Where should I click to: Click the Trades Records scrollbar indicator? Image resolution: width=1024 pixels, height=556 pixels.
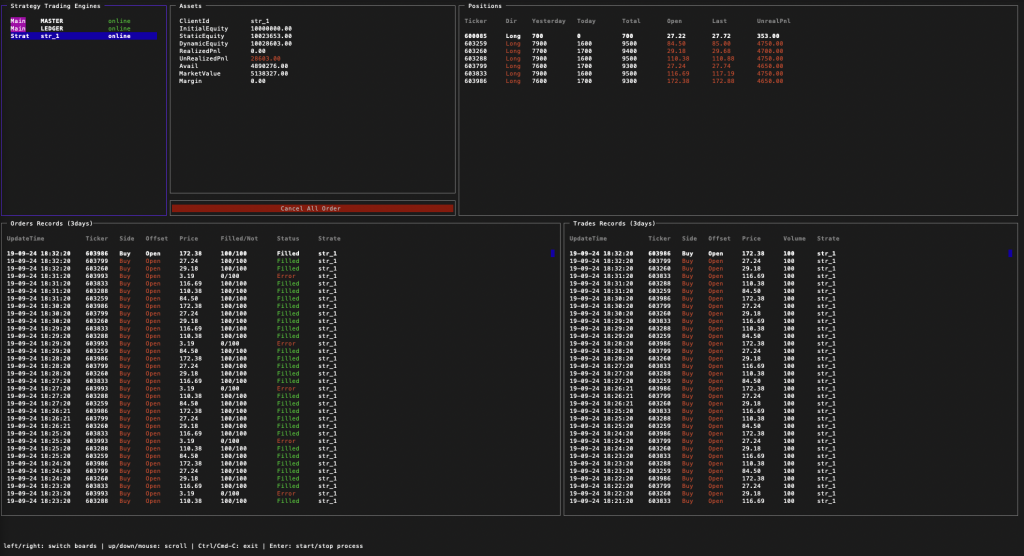point(1010,253)
